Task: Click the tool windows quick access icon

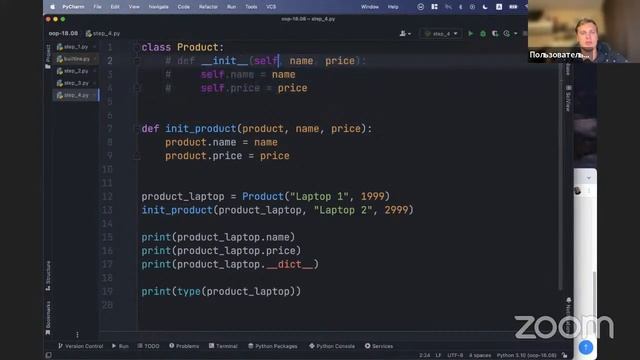Action: click(49, 356)
